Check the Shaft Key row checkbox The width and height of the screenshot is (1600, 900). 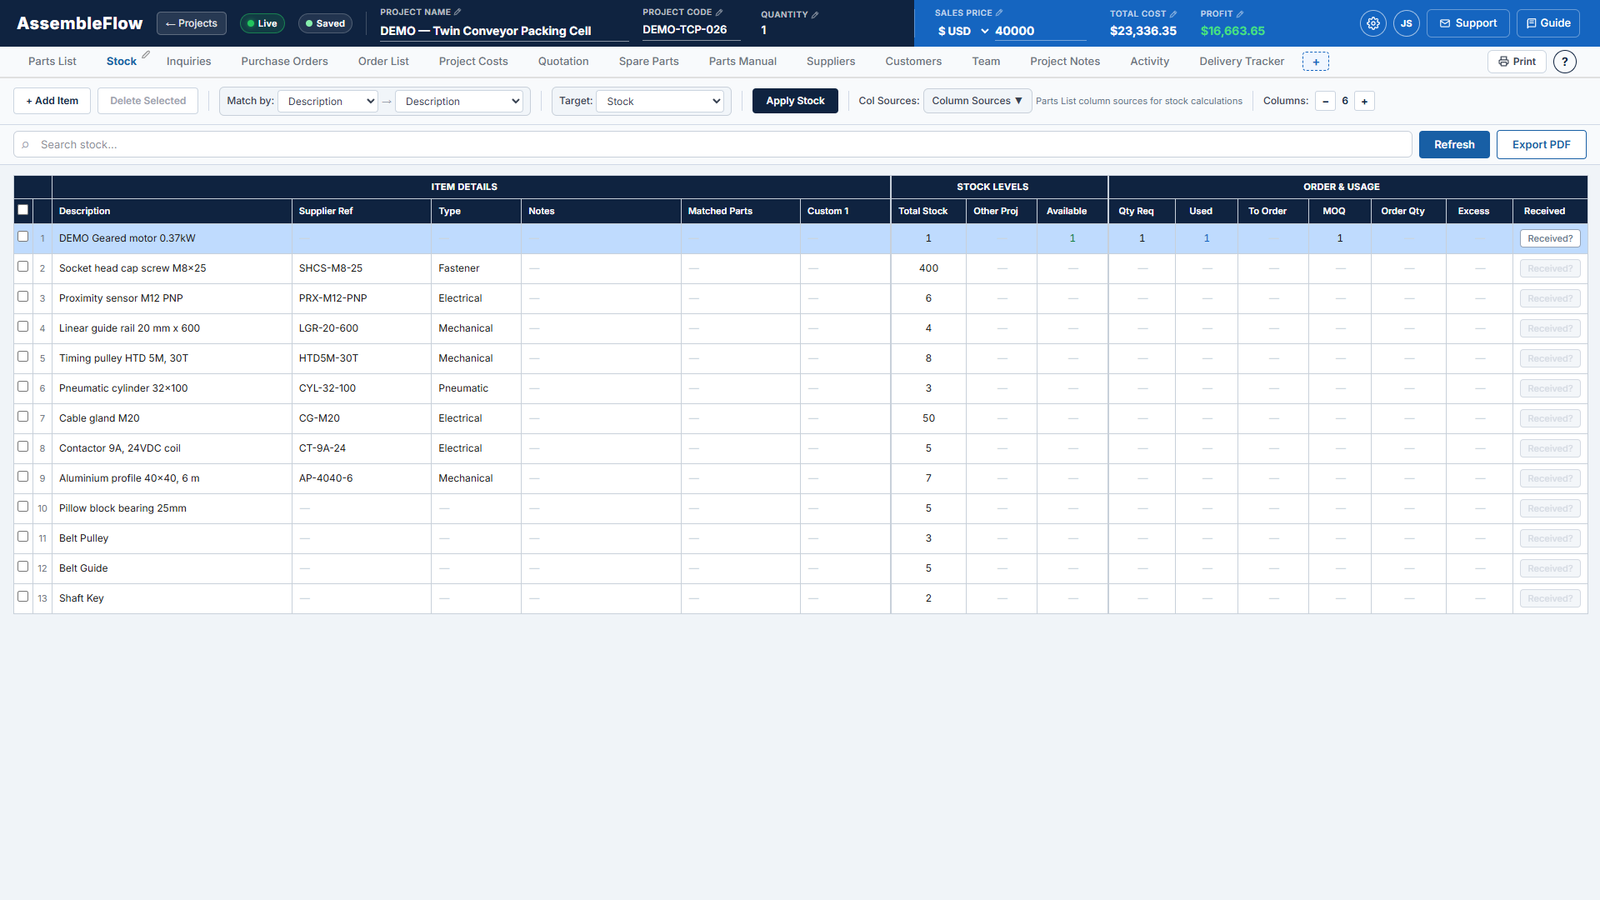click(23, 597)
